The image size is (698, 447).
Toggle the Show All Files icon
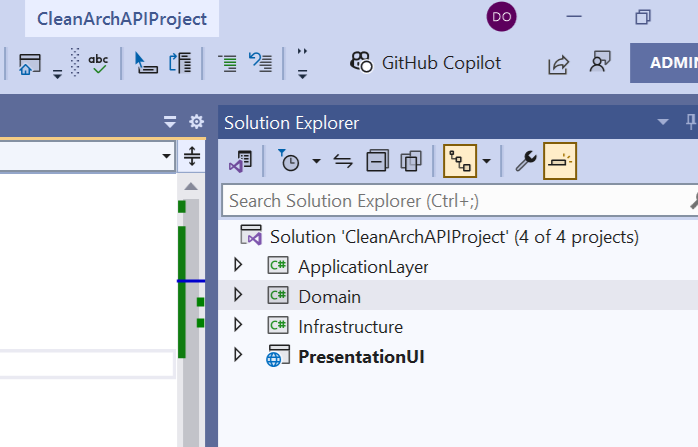coord(411,161)
